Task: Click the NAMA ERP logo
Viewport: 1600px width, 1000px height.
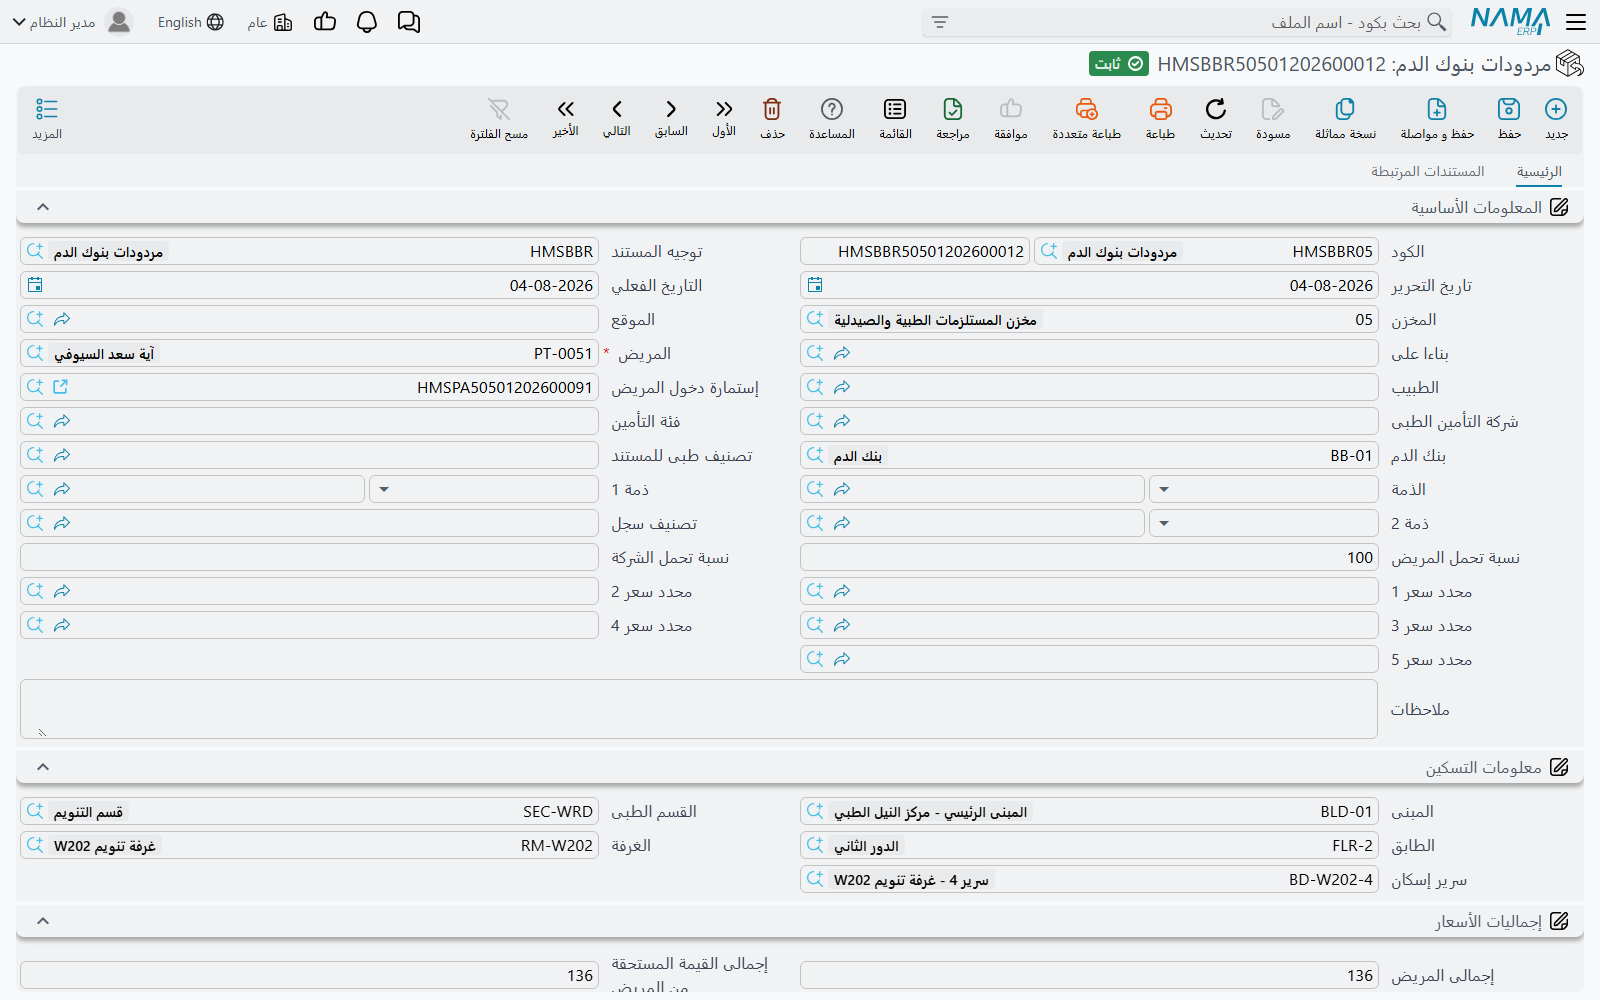Action: point(1510,22)
